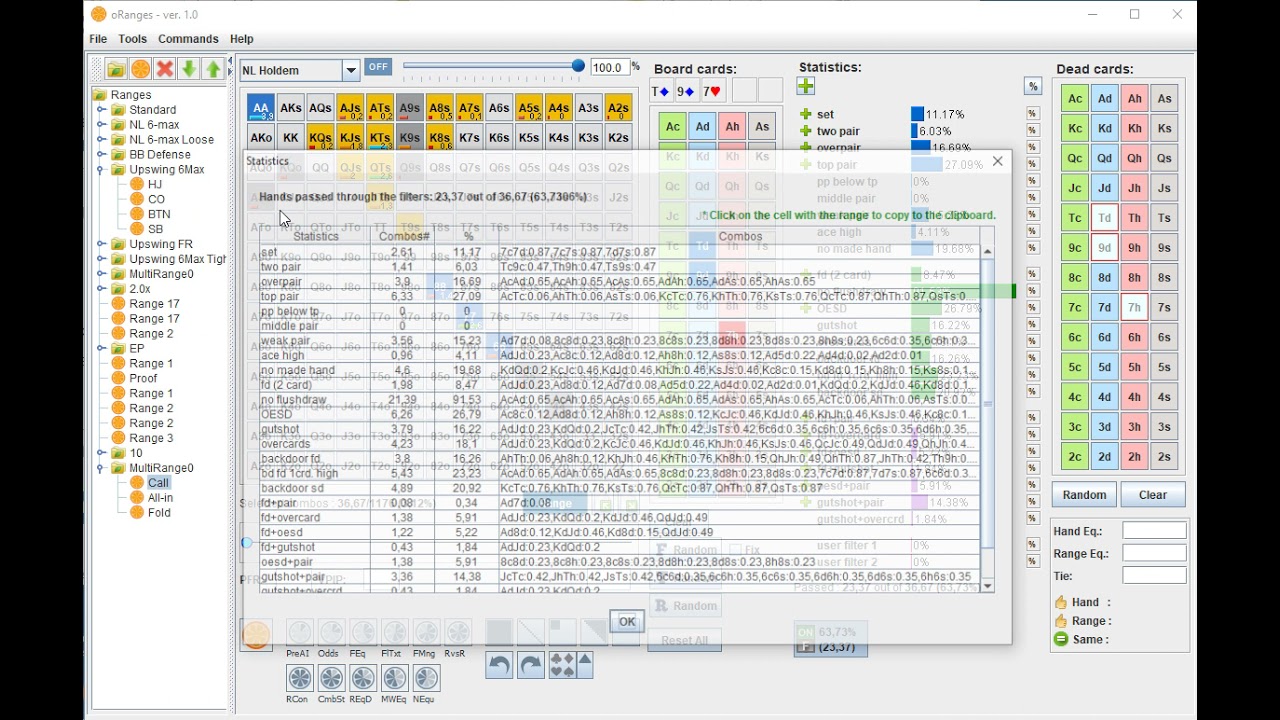Click the Range Eq. input field
The image size is (1280, 720).
[1154, 553]
